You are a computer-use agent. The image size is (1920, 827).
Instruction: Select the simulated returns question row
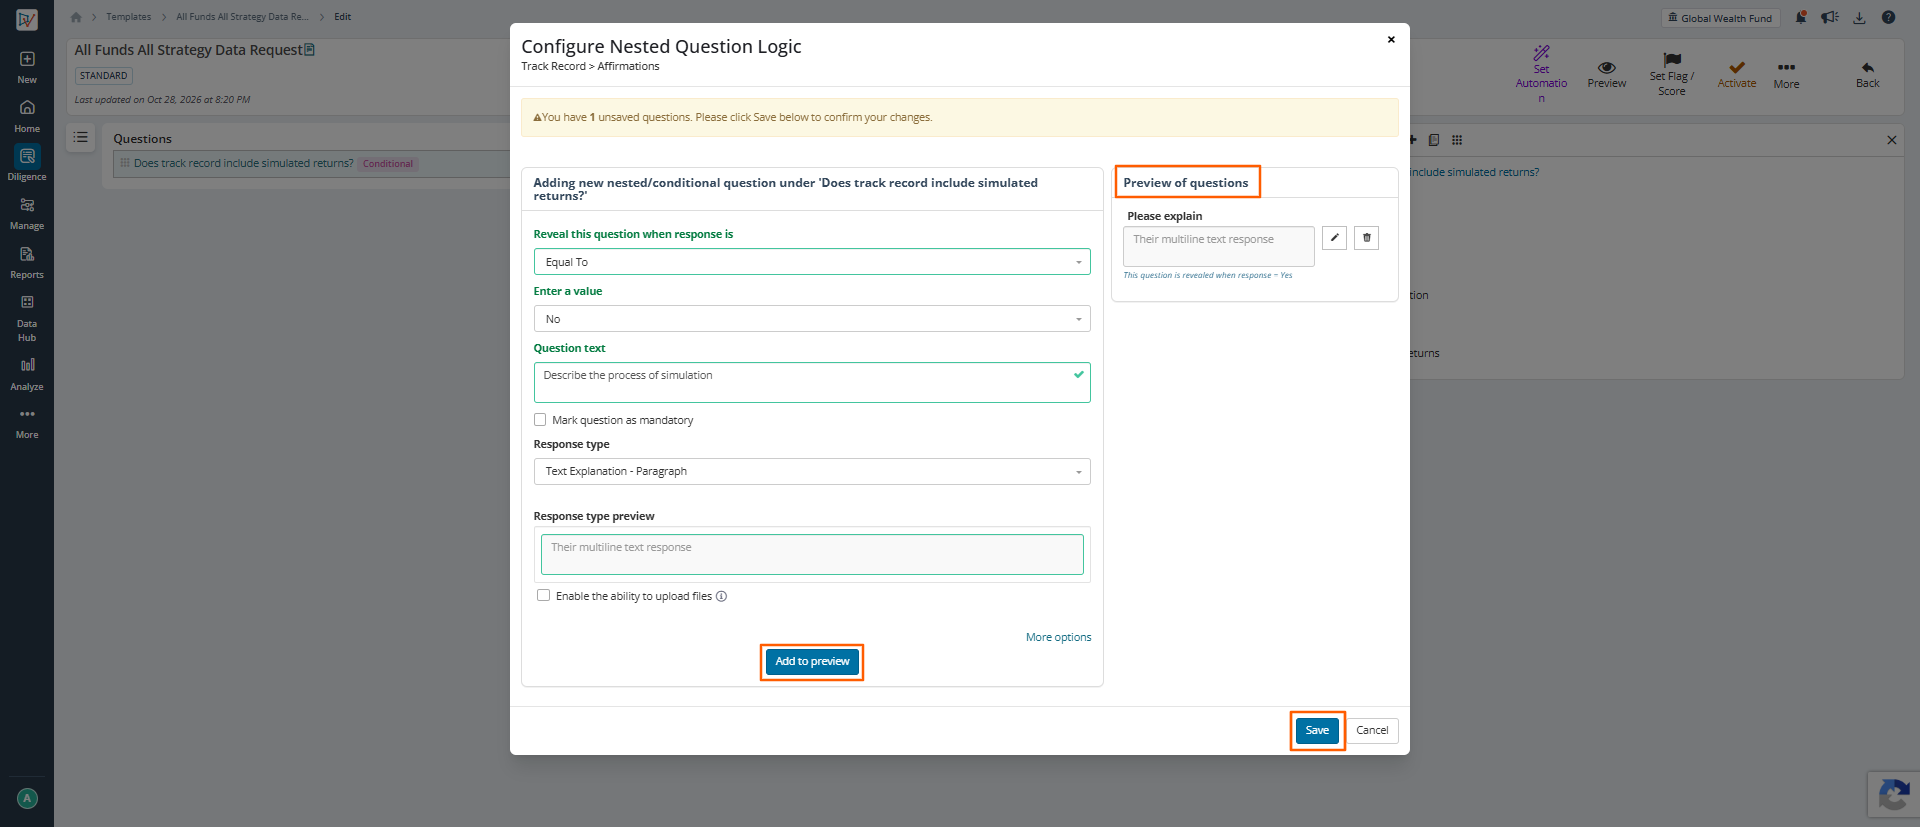(312, 164)
